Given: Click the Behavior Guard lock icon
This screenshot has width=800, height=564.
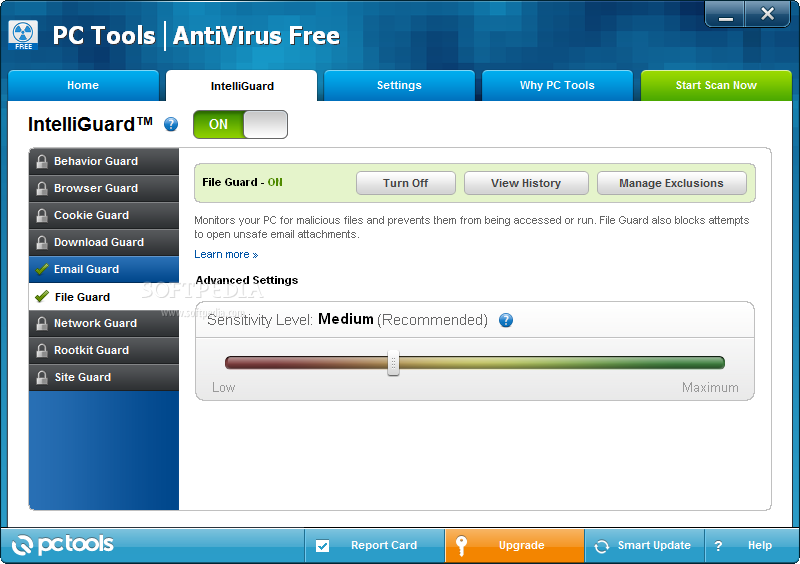Looking at the screenshot, I should (42, 161).
